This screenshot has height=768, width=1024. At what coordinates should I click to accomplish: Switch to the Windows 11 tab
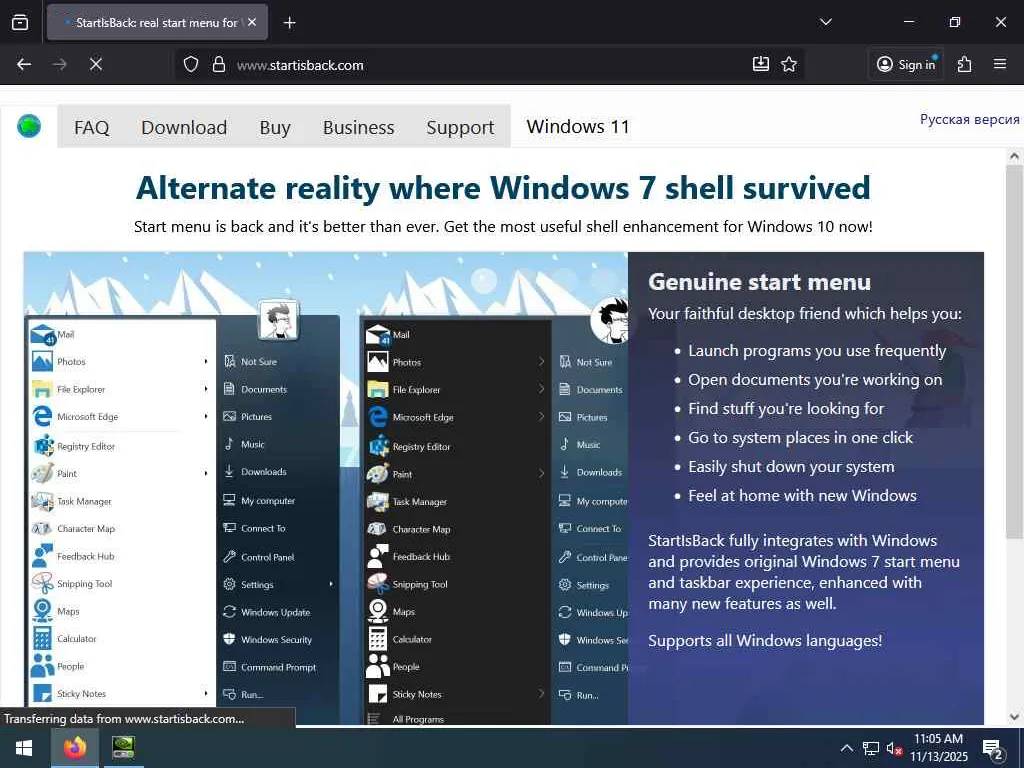point(578,126)
